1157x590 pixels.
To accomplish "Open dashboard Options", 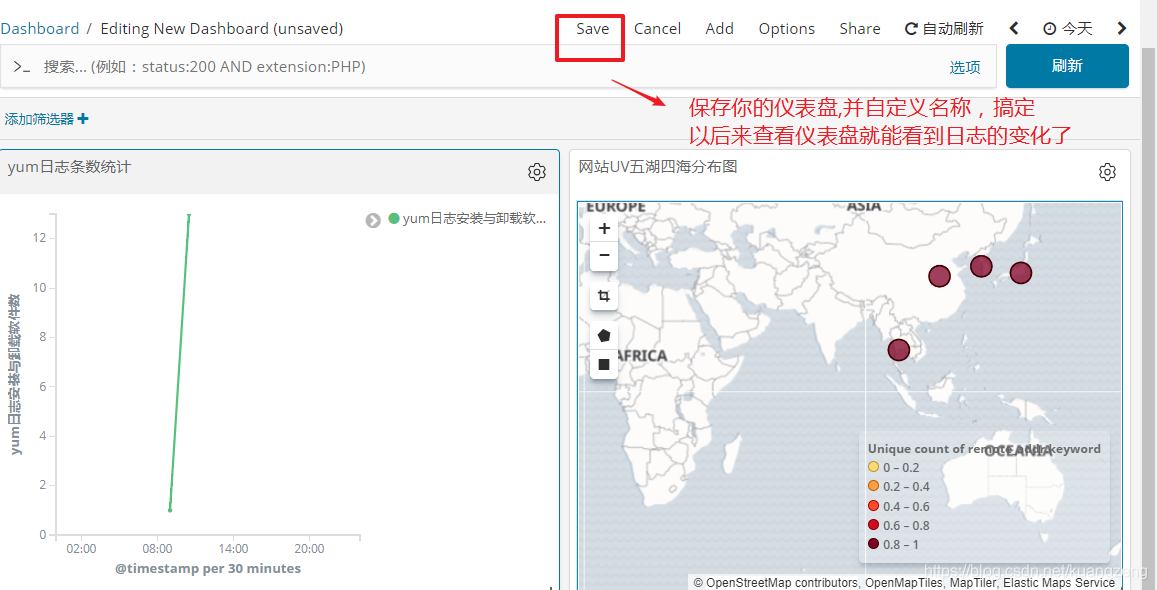I will pyautogui.click(x=787, y=29).
